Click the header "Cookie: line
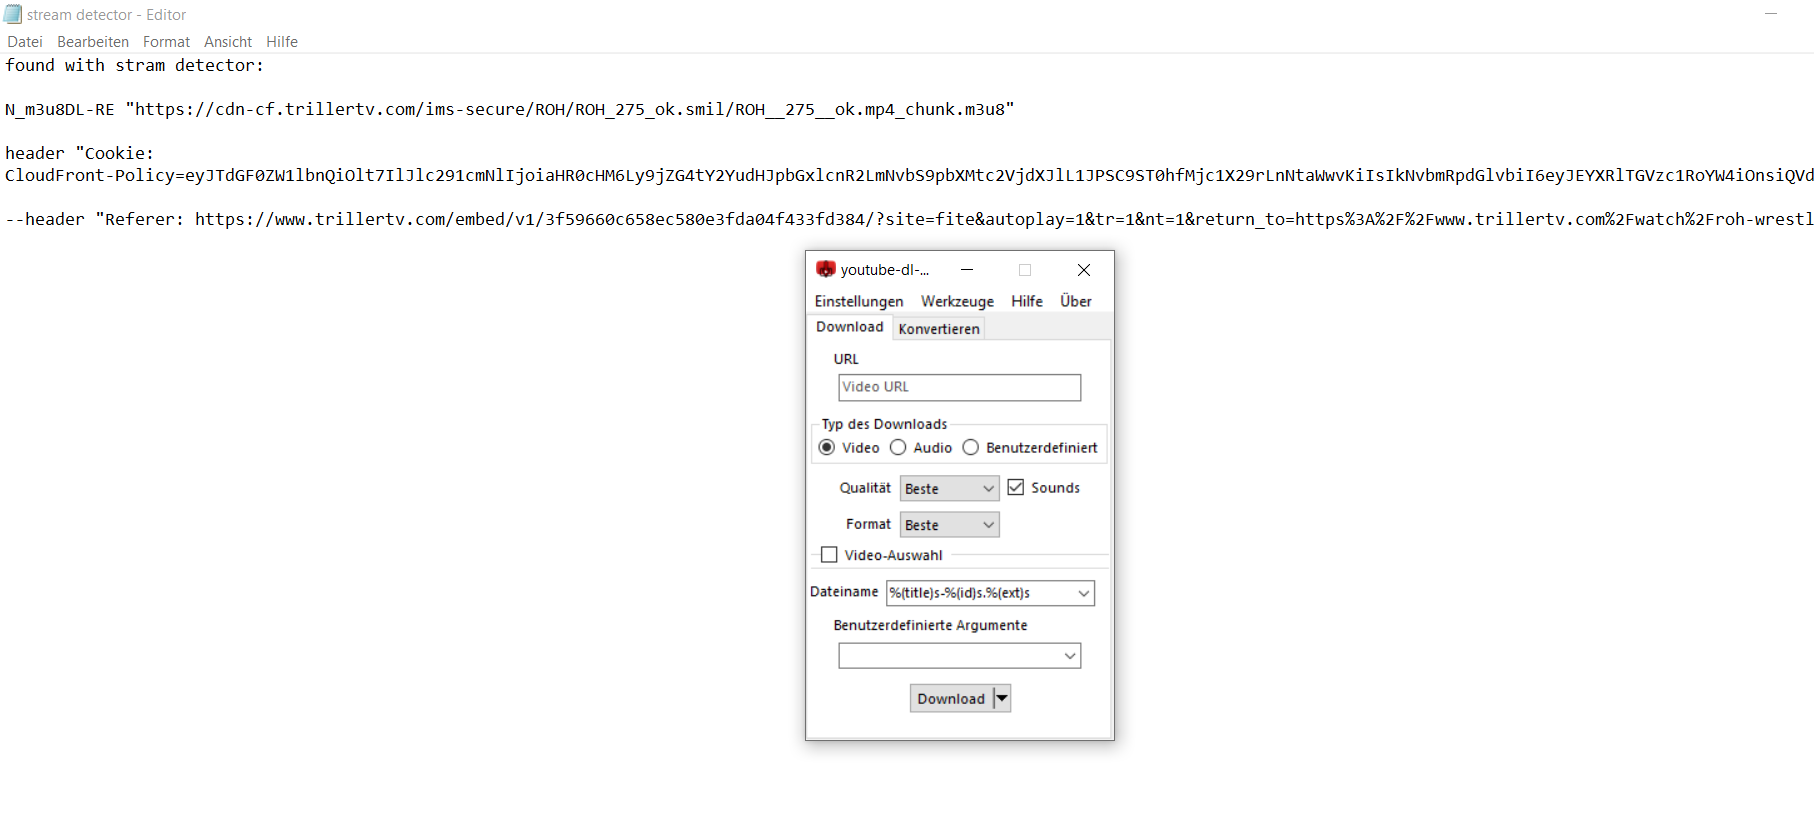This screenshot has width=1814, height=827. coord(80,153)
